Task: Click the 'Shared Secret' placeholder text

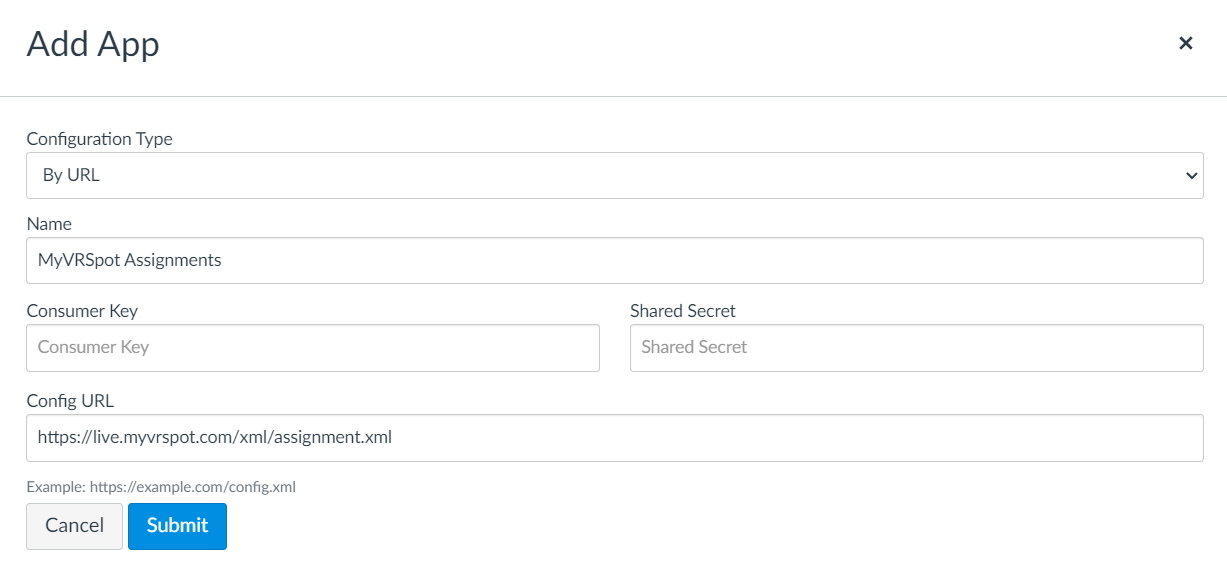Action: pos(694,348)
